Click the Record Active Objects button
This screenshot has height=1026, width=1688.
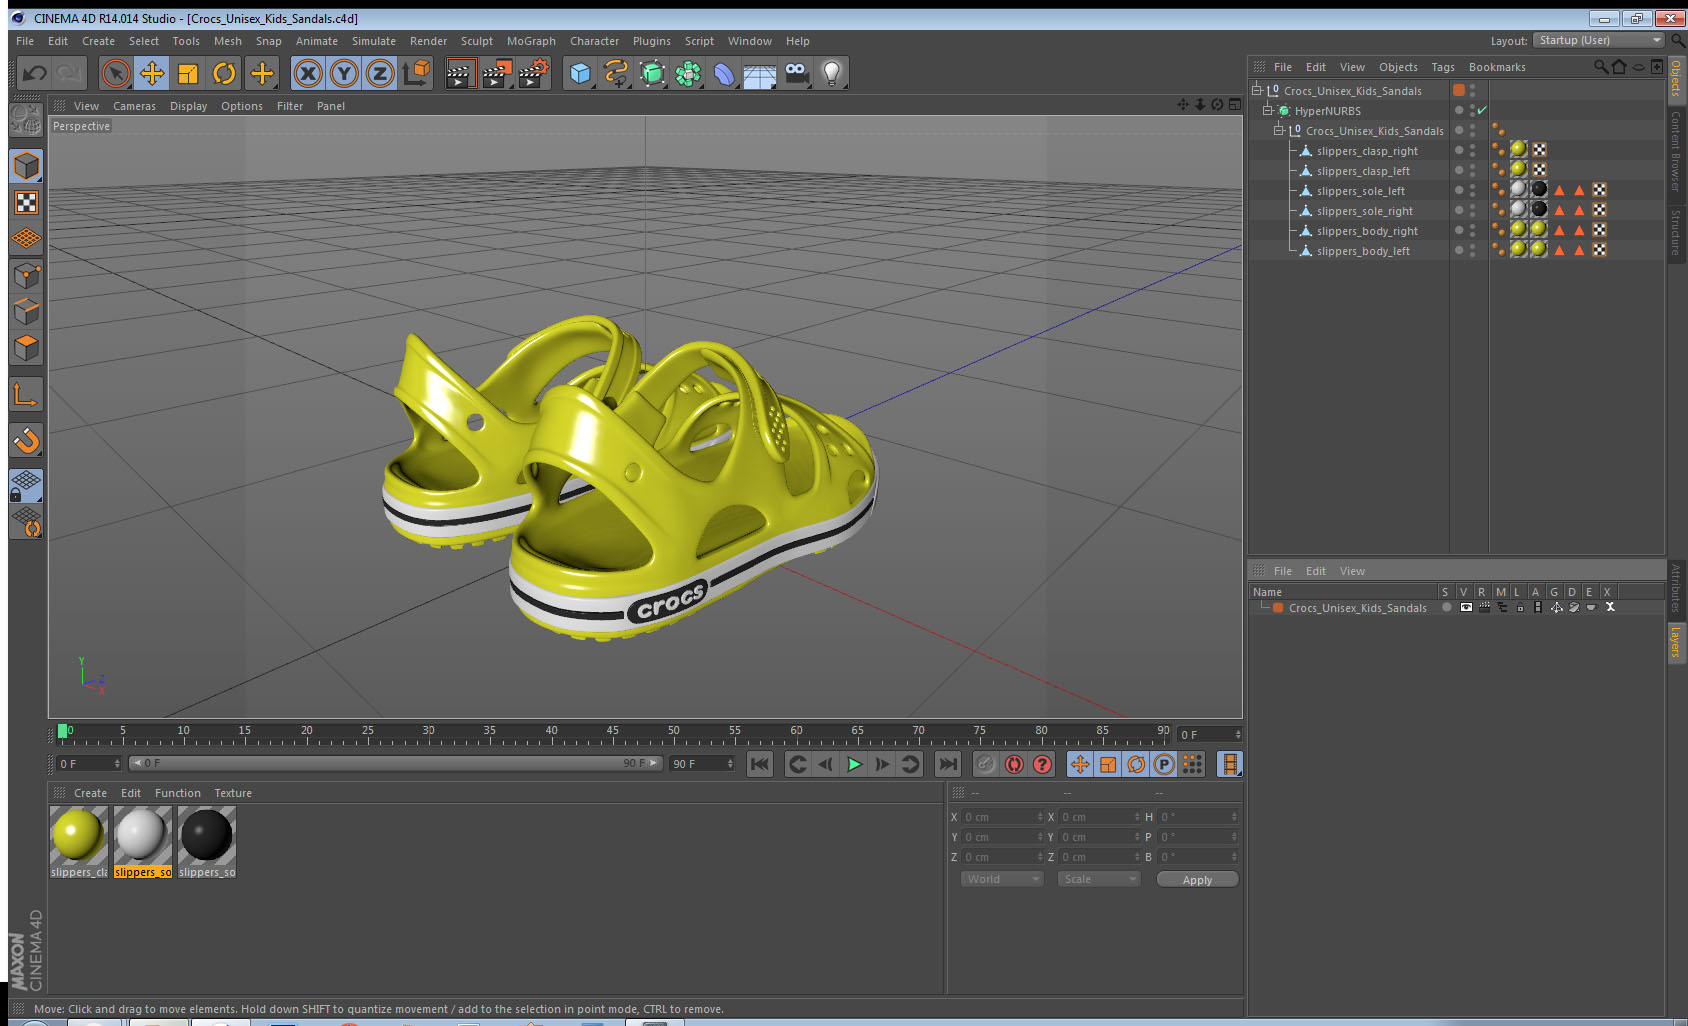[x=986, y=764]
